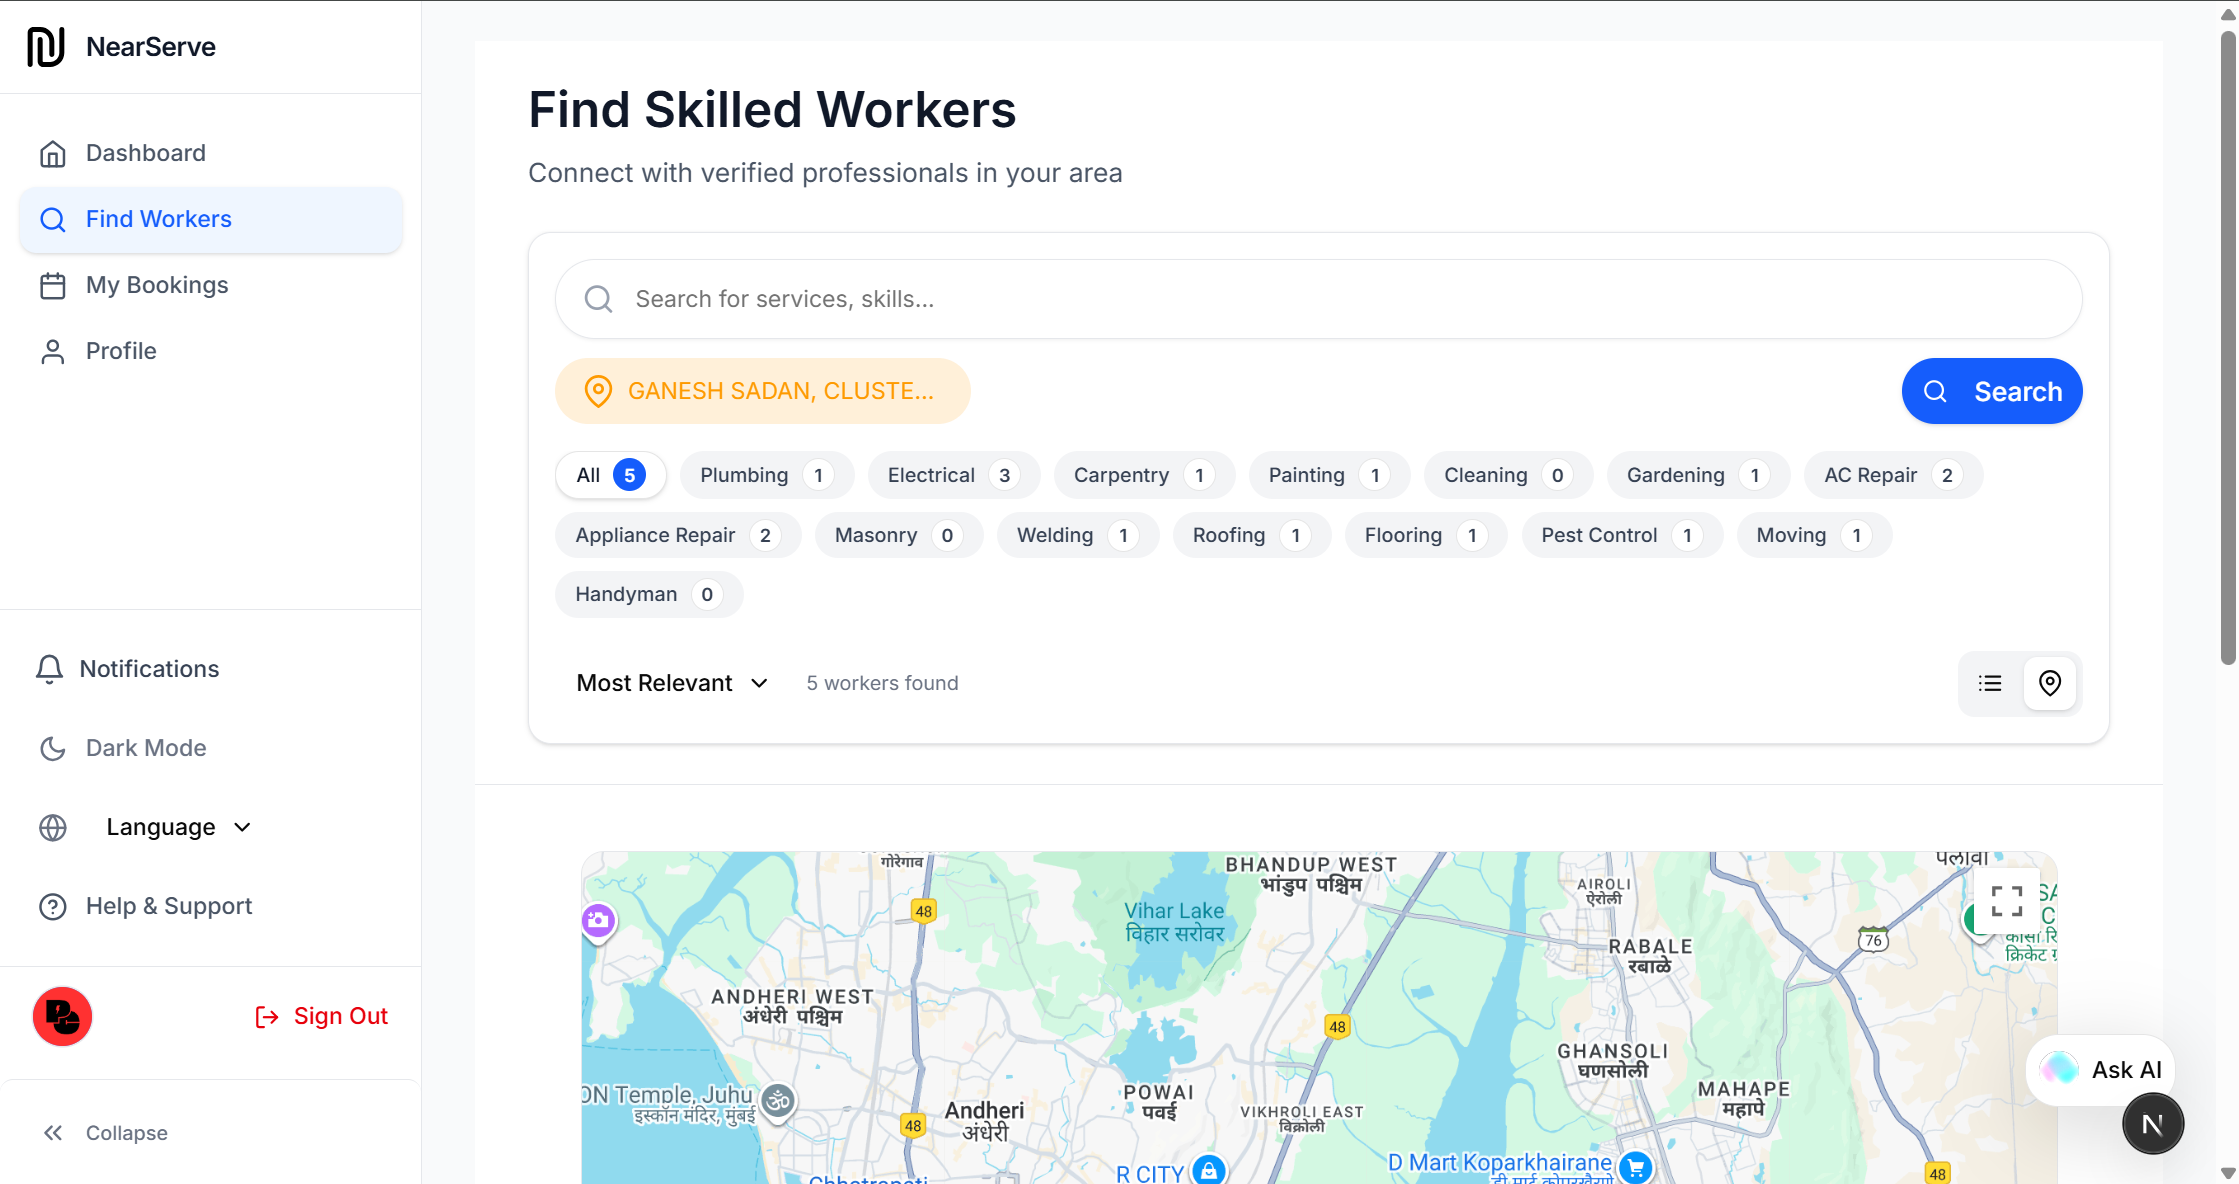Click the D Mart Koparkhairane map marker
Screen dimensions: 2239x1184
coord(1636,1166)
